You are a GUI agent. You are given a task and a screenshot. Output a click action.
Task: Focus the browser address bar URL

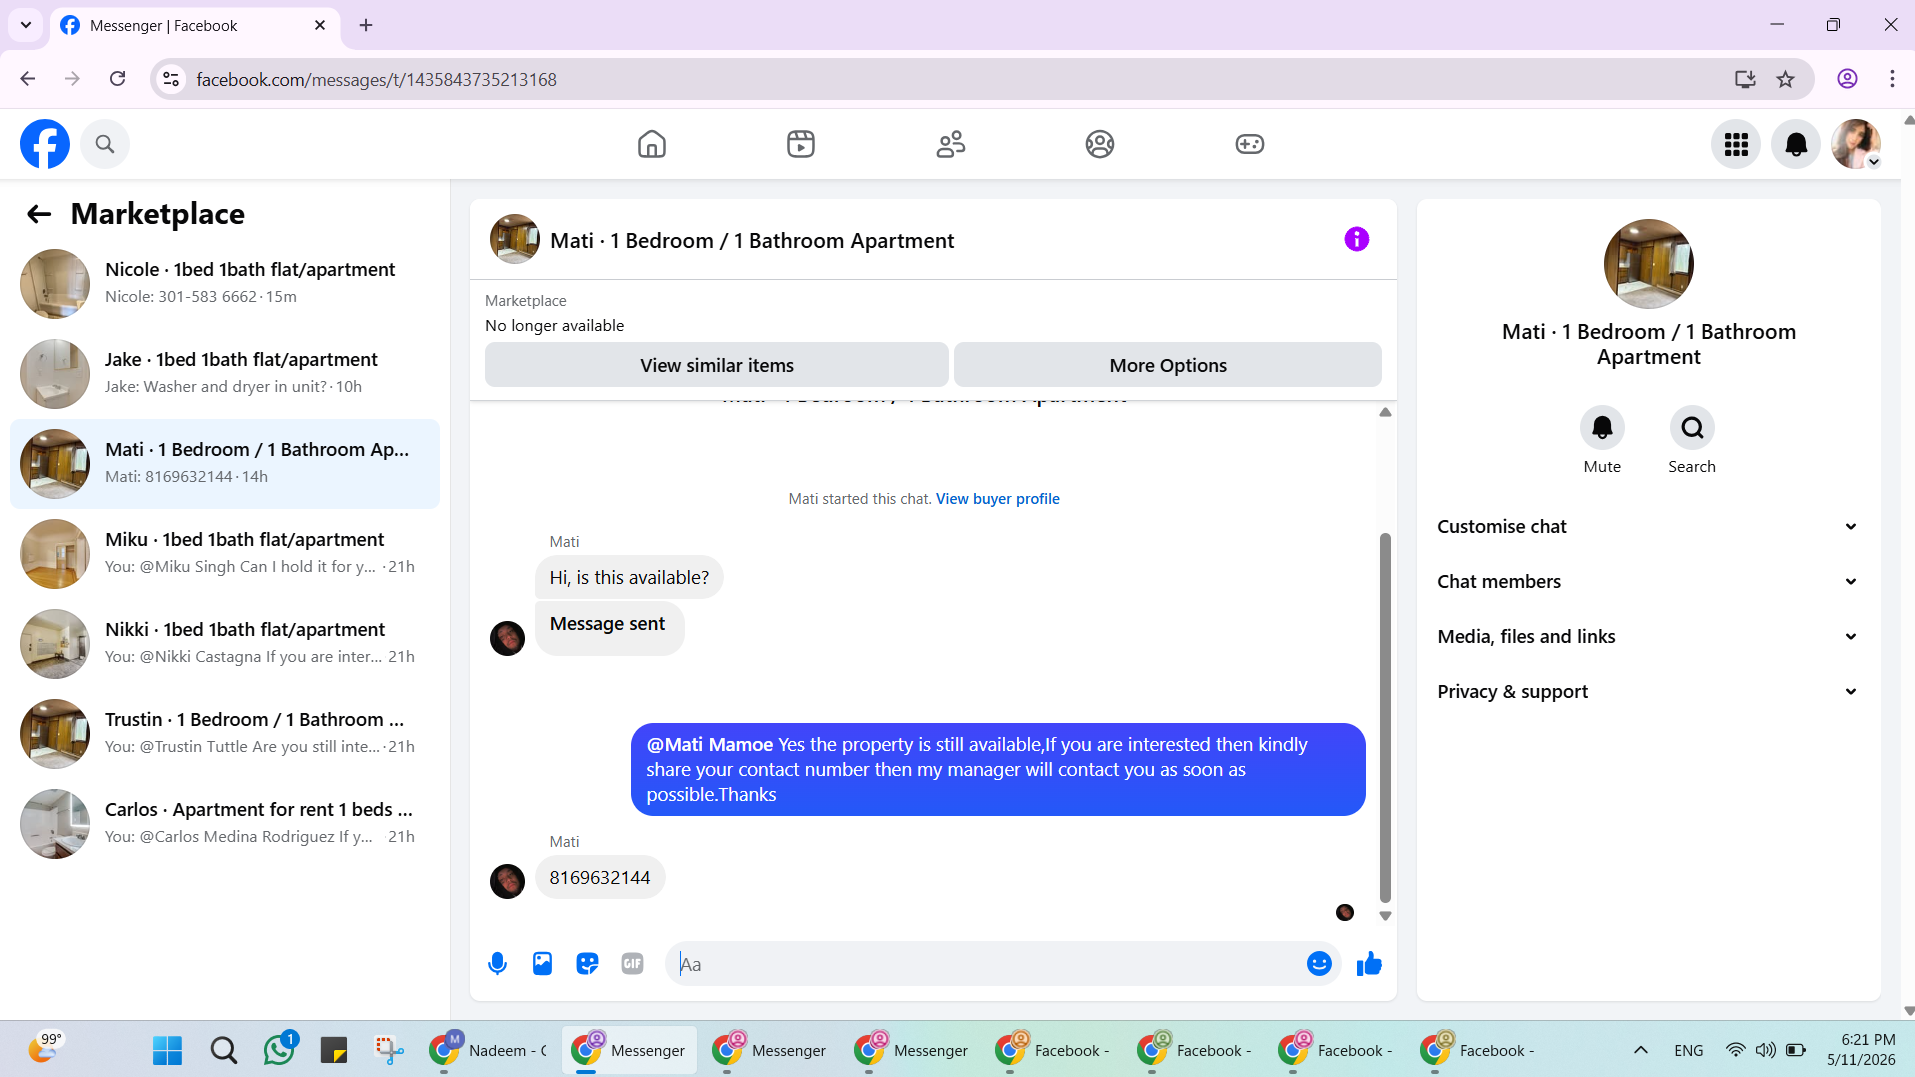376,79
